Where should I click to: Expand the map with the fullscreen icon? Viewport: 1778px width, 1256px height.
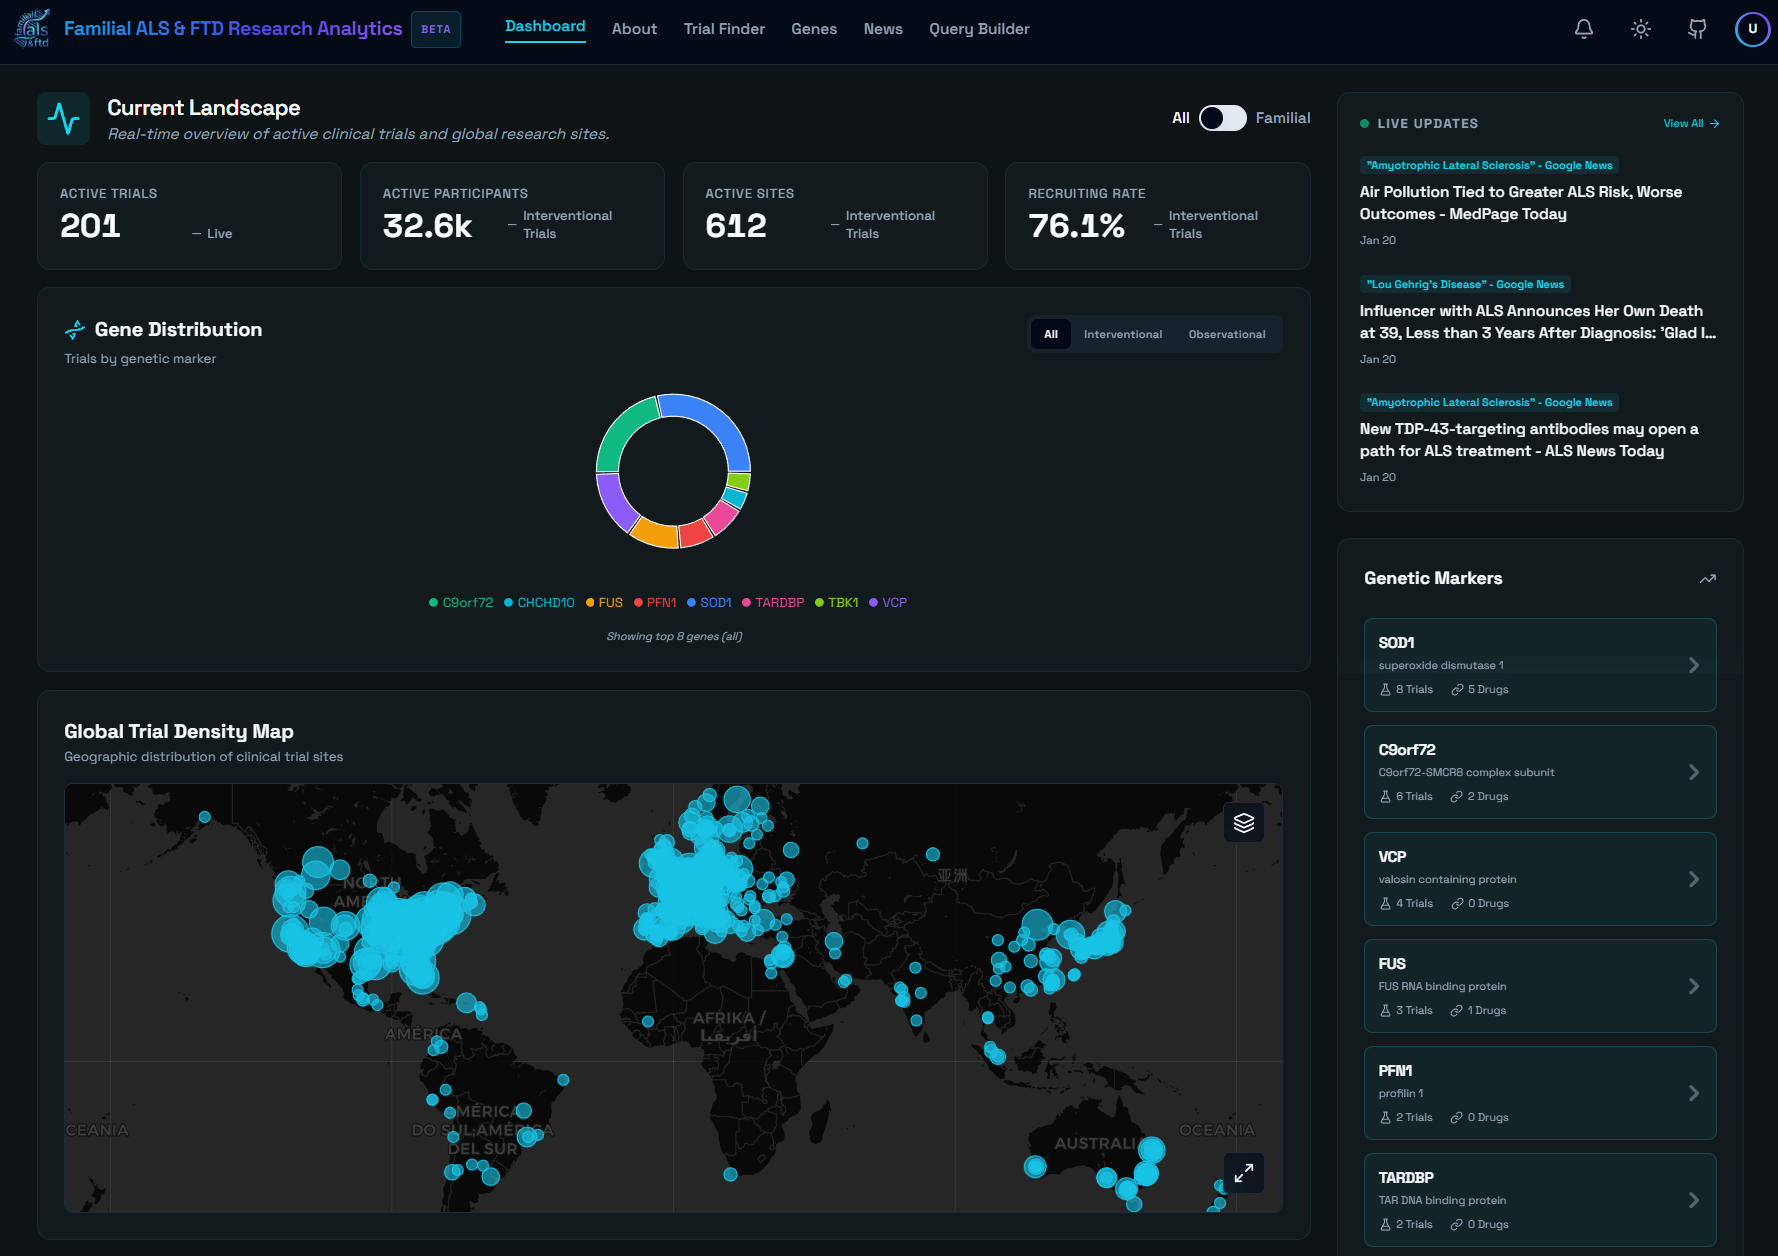pyautogui.click(x=1244, y=1172)
